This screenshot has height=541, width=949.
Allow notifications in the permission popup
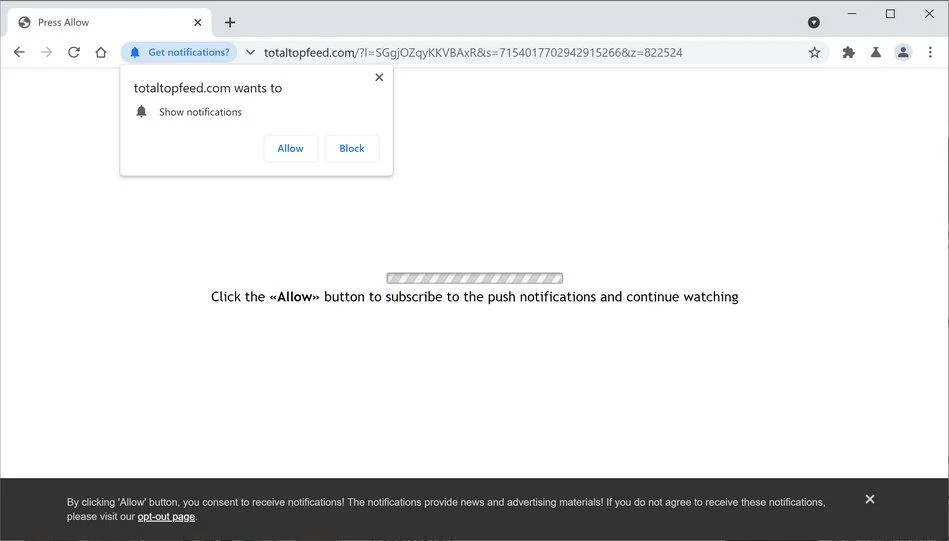(x=291, y=148)
